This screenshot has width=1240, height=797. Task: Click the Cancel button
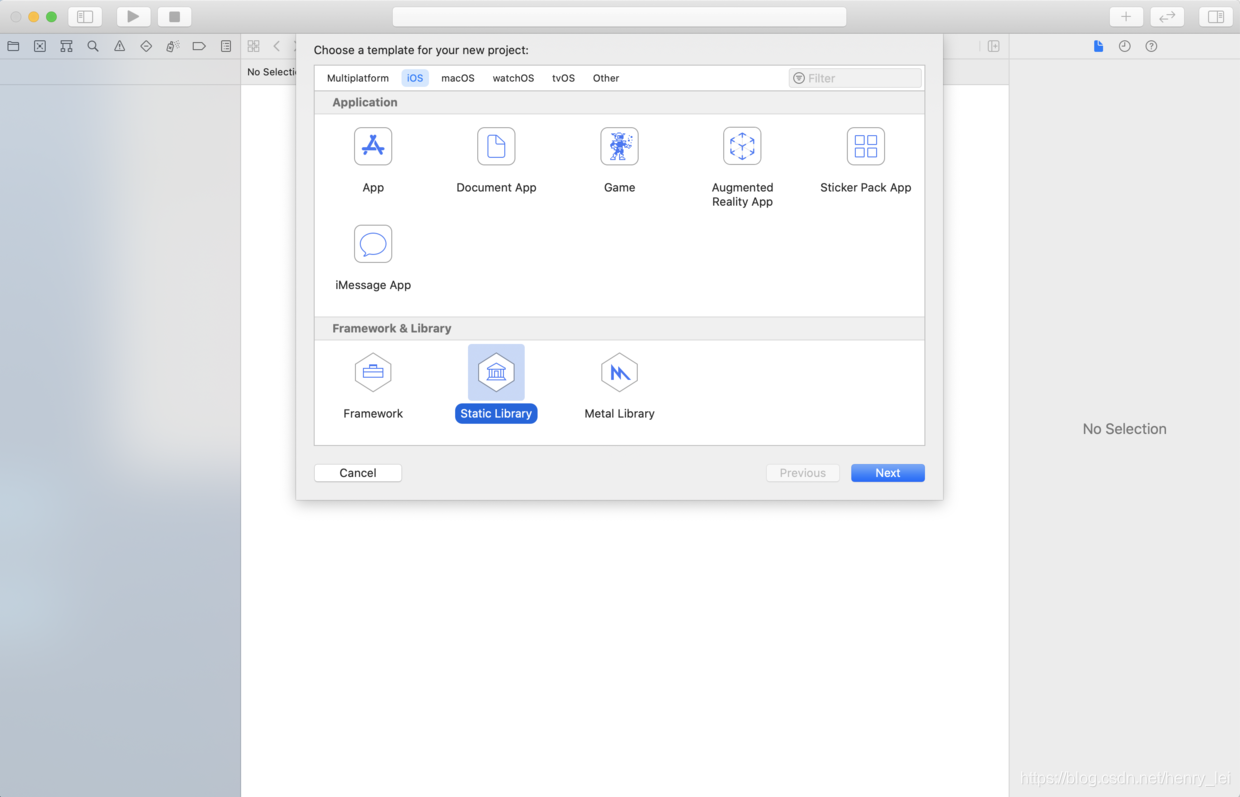pos(358,473)
